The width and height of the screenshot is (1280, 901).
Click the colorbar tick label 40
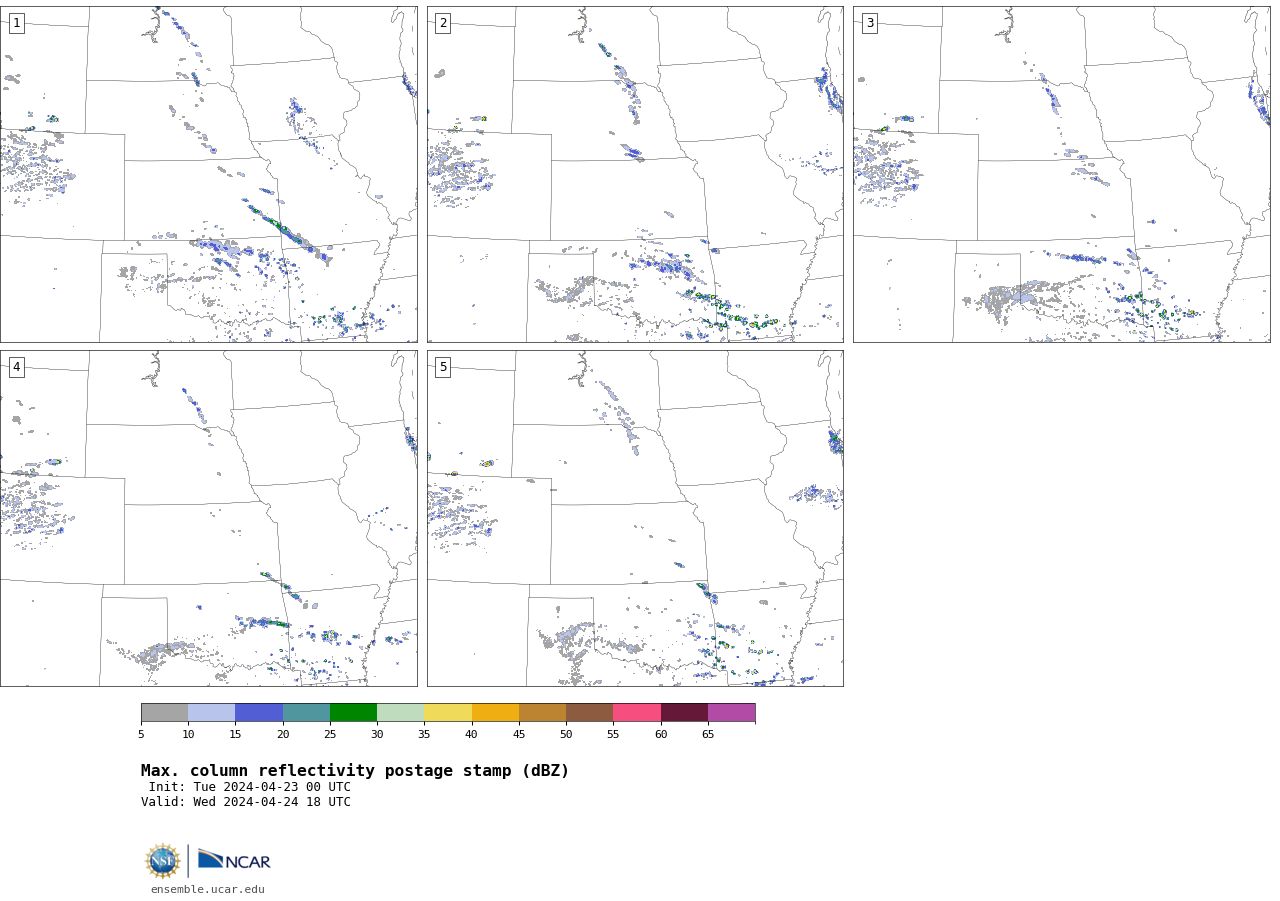tap(472, 735)
